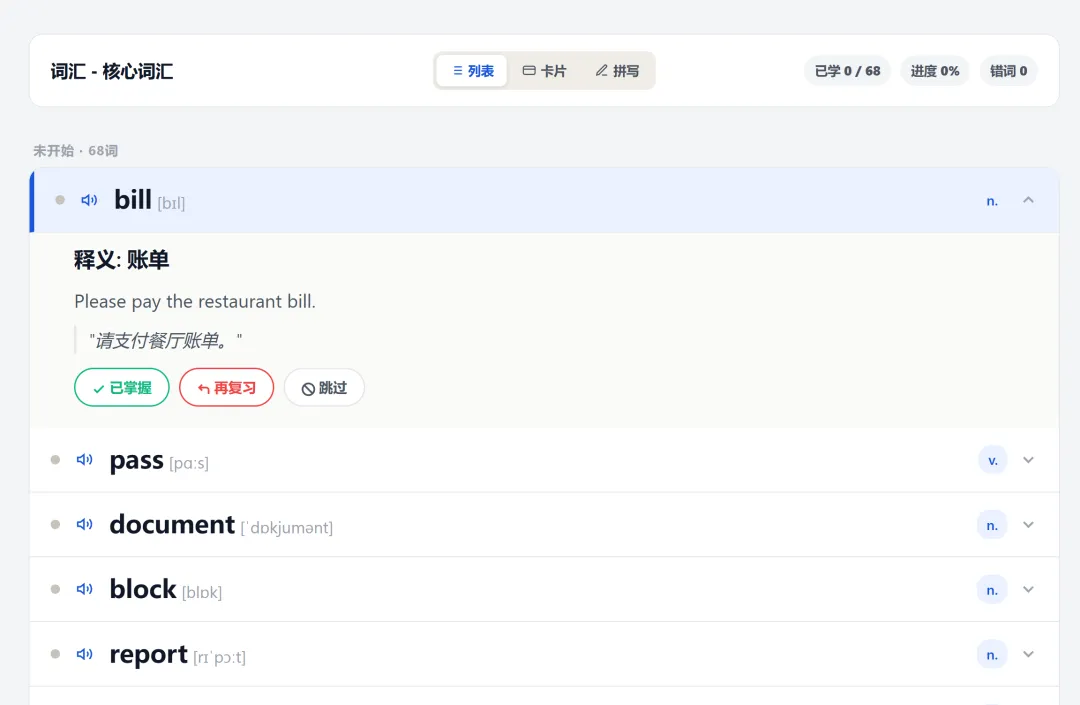
Task: Expand the report entry
Action: pyautogui.click(x=1028, y=654)
